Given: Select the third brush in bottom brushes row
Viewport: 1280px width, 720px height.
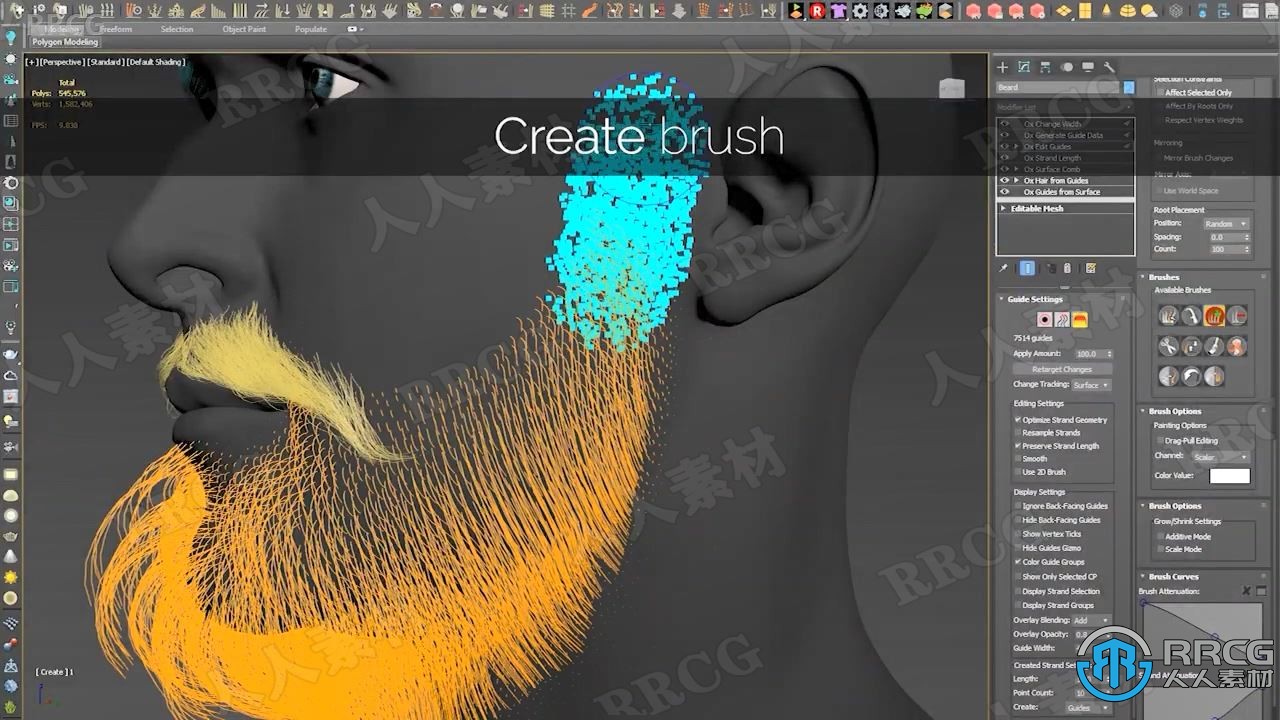Looking at the screenshot, I should coord(1214,376).
